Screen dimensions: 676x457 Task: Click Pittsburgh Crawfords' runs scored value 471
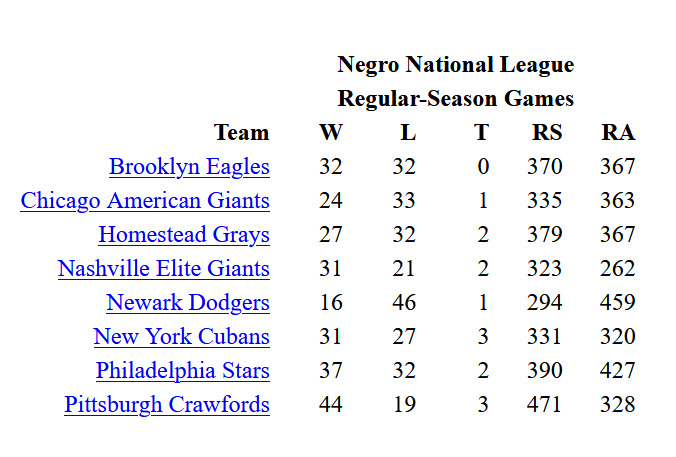545,404
